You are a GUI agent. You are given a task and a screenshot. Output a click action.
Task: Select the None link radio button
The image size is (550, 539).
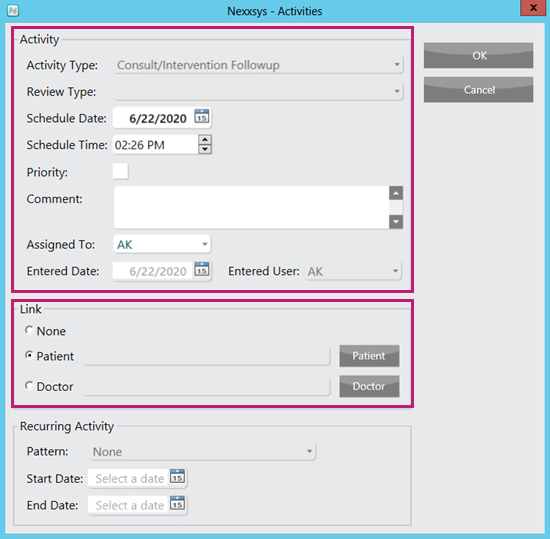tap(29, 330)
